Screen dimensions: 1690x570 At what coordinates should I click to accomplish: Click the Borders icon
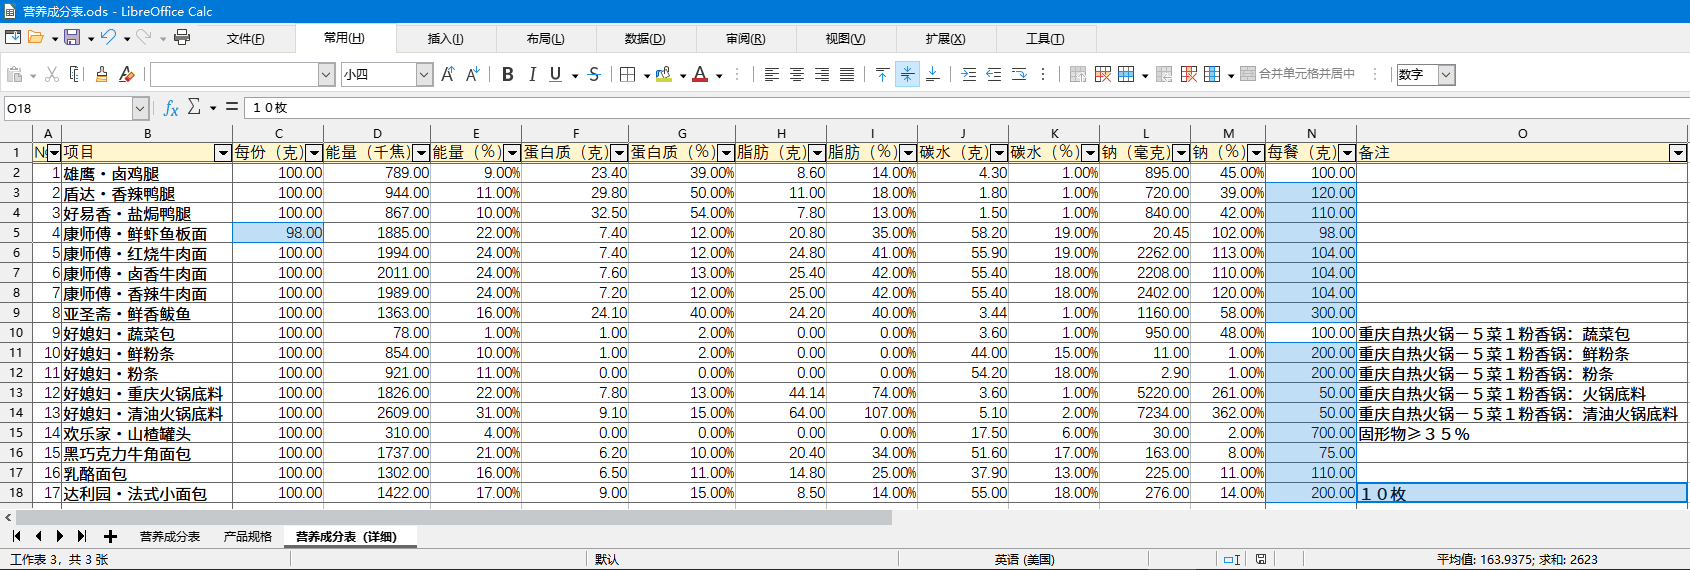click(x=628, y=74)
